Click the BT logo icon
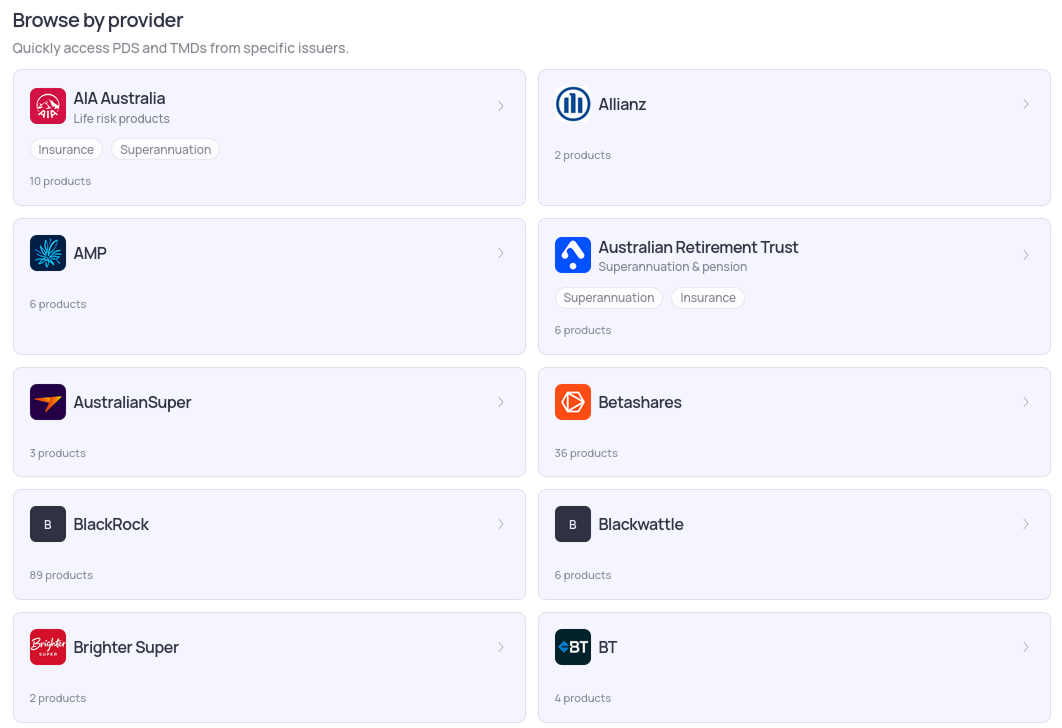Screen dimensions: 1062x728 pos(572,647)
